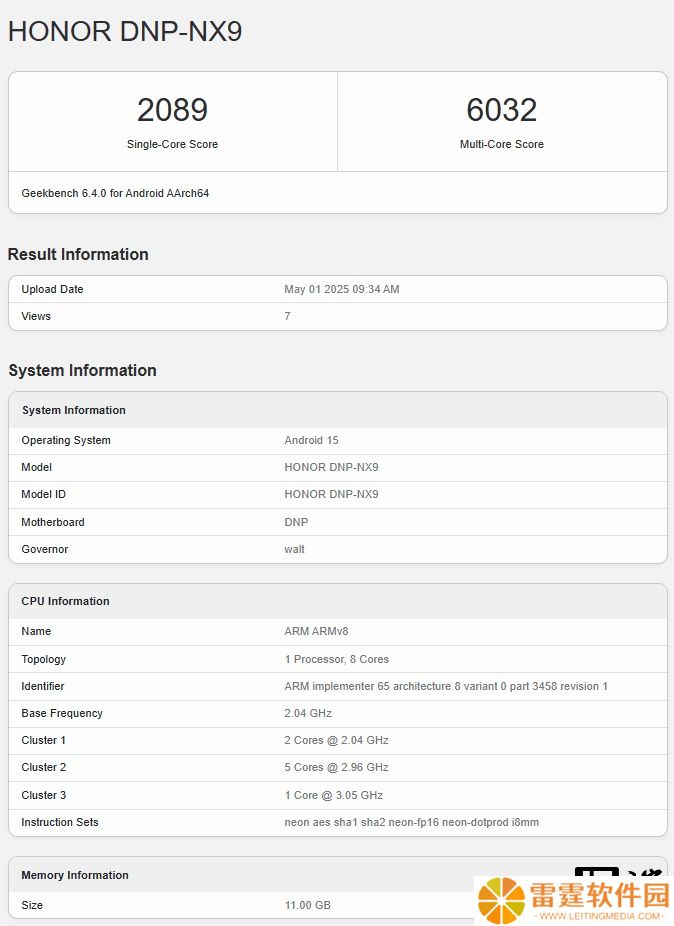Click the Cluster 1 label
This screenshot has width=674, height=926.
click(x=43, y=741)
